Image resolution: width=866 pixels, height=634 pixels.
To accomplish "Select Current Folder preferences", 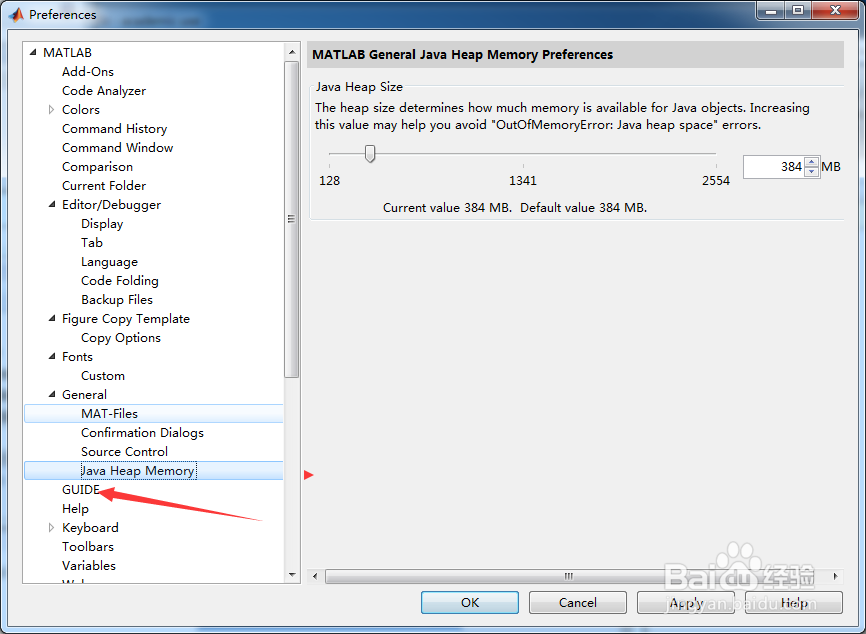I will (x=104, y=186).
